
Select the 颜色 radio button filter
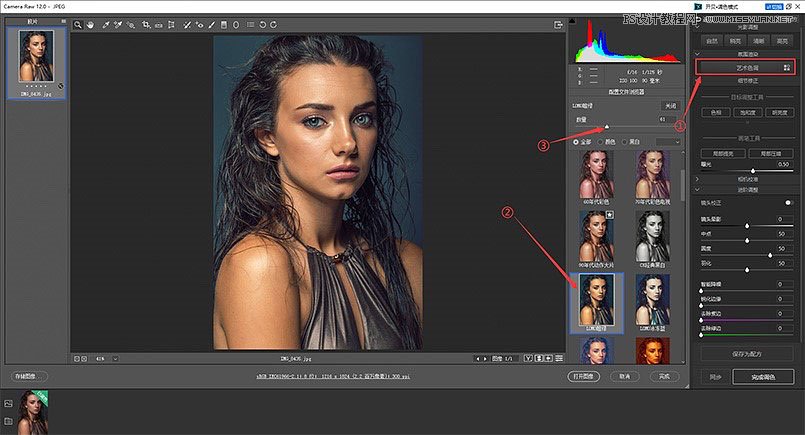point(600,142)
